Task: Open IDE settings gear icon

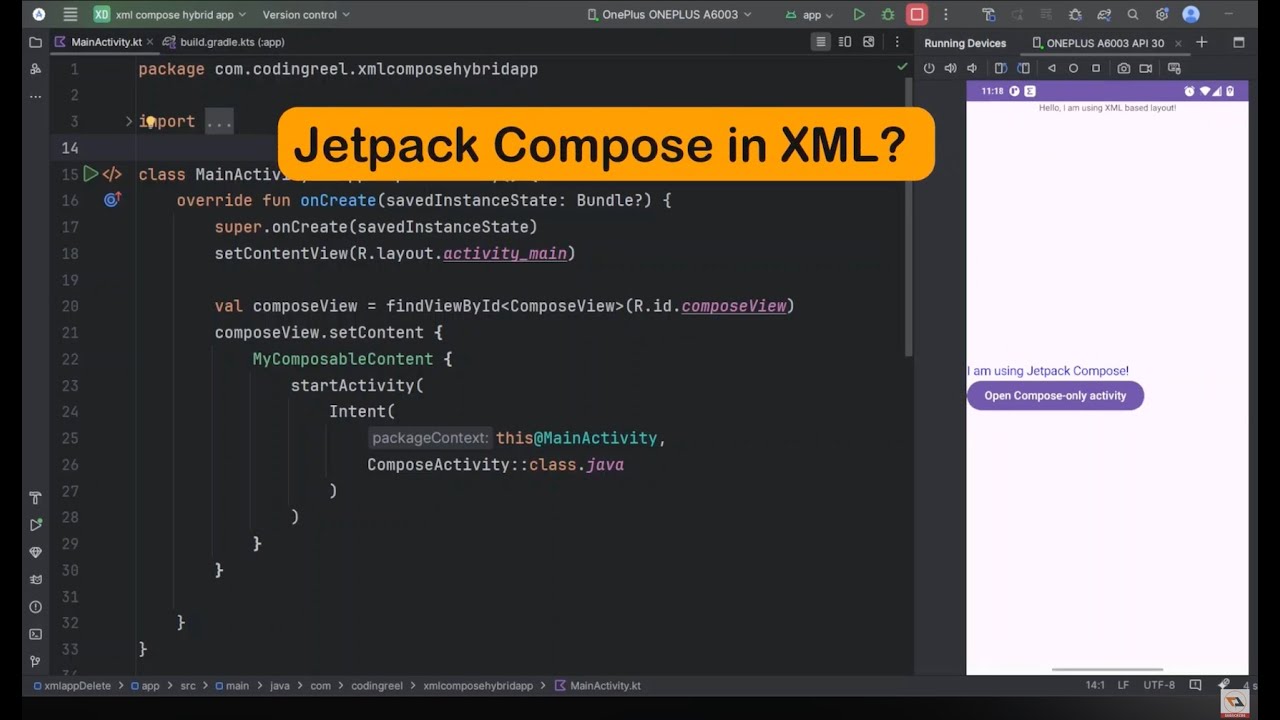Action: tap(1162, 15)
